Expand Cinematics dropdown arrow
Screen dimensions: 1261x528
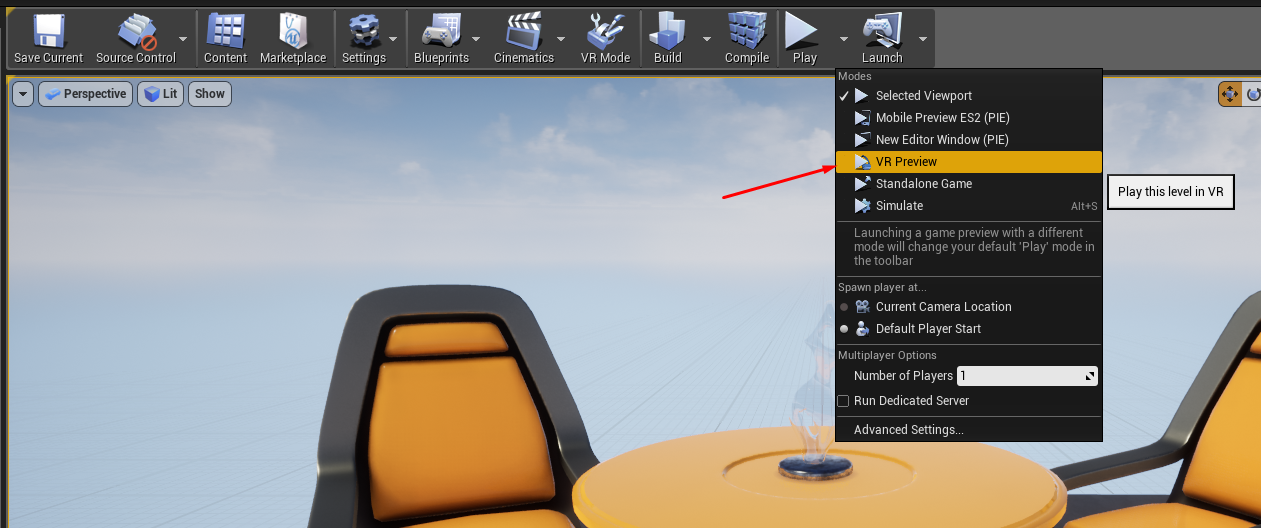click(x=560, y=39)
